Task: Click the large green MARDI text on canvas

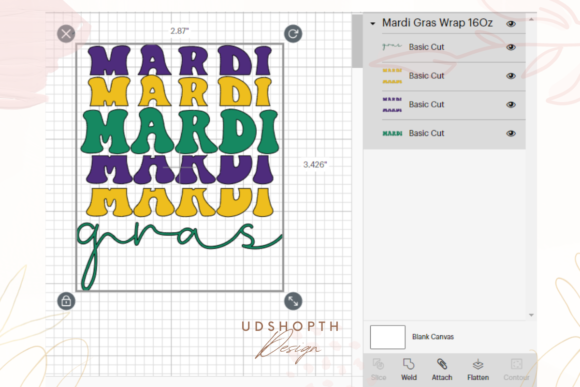Action: pyautogui.click(x=180, y=131)
